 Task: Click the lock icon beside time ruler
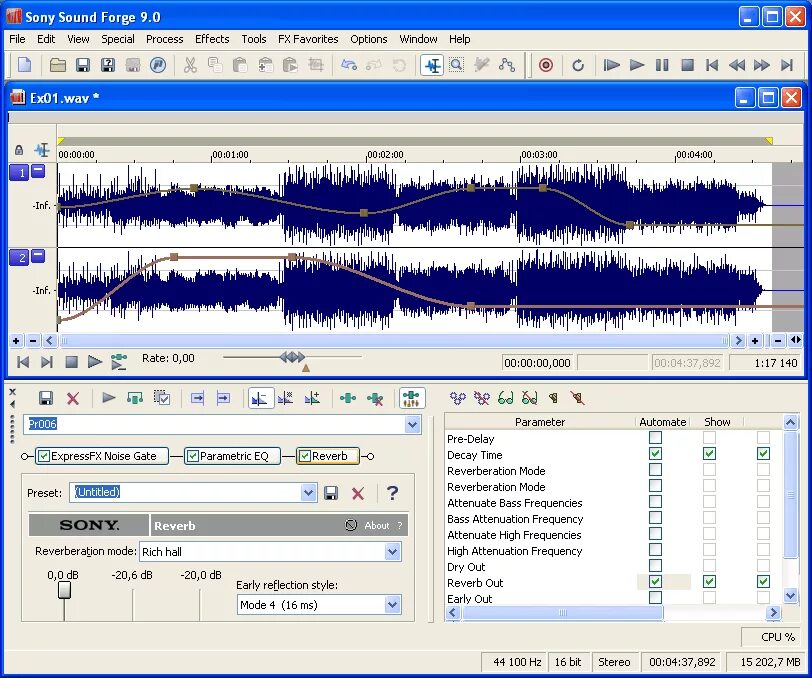[x=19, y=150]
